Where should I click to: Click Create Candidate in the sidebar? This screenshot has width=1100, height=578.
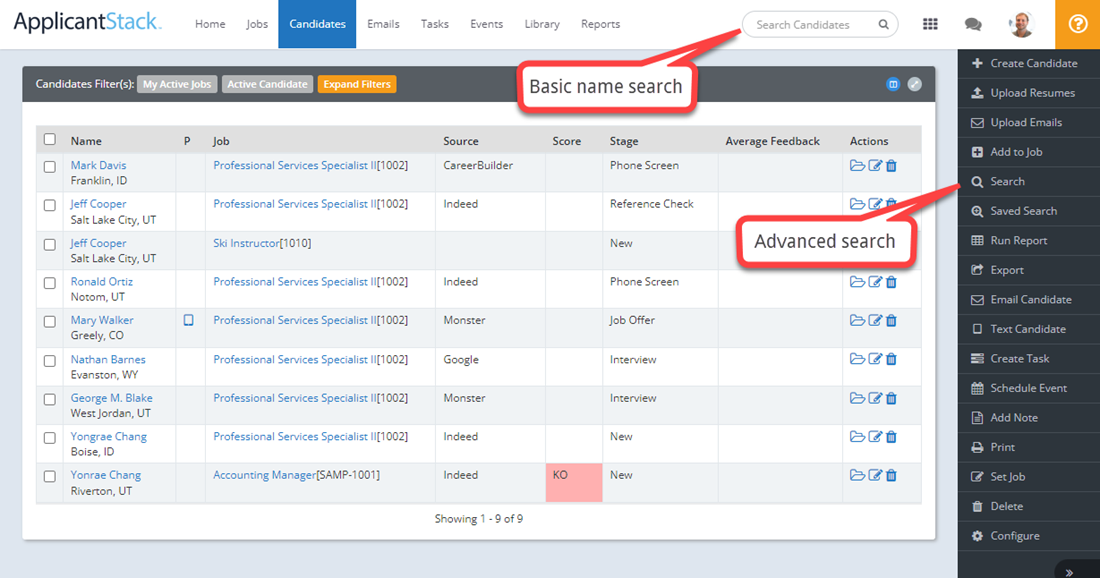click(1033, 63)
